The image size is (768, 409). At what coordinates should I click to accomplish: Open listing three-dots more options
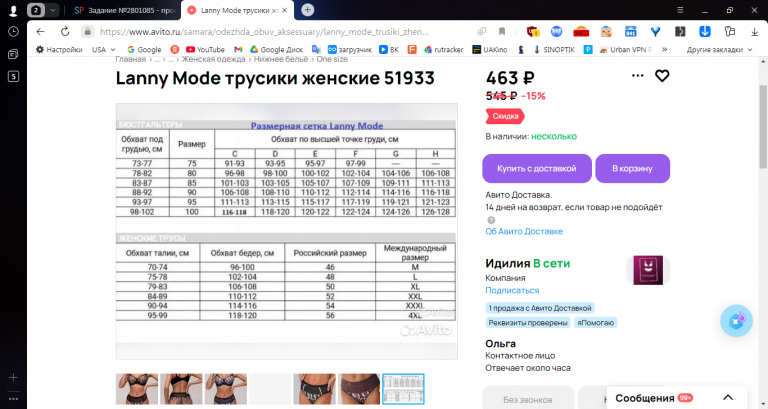638,75
